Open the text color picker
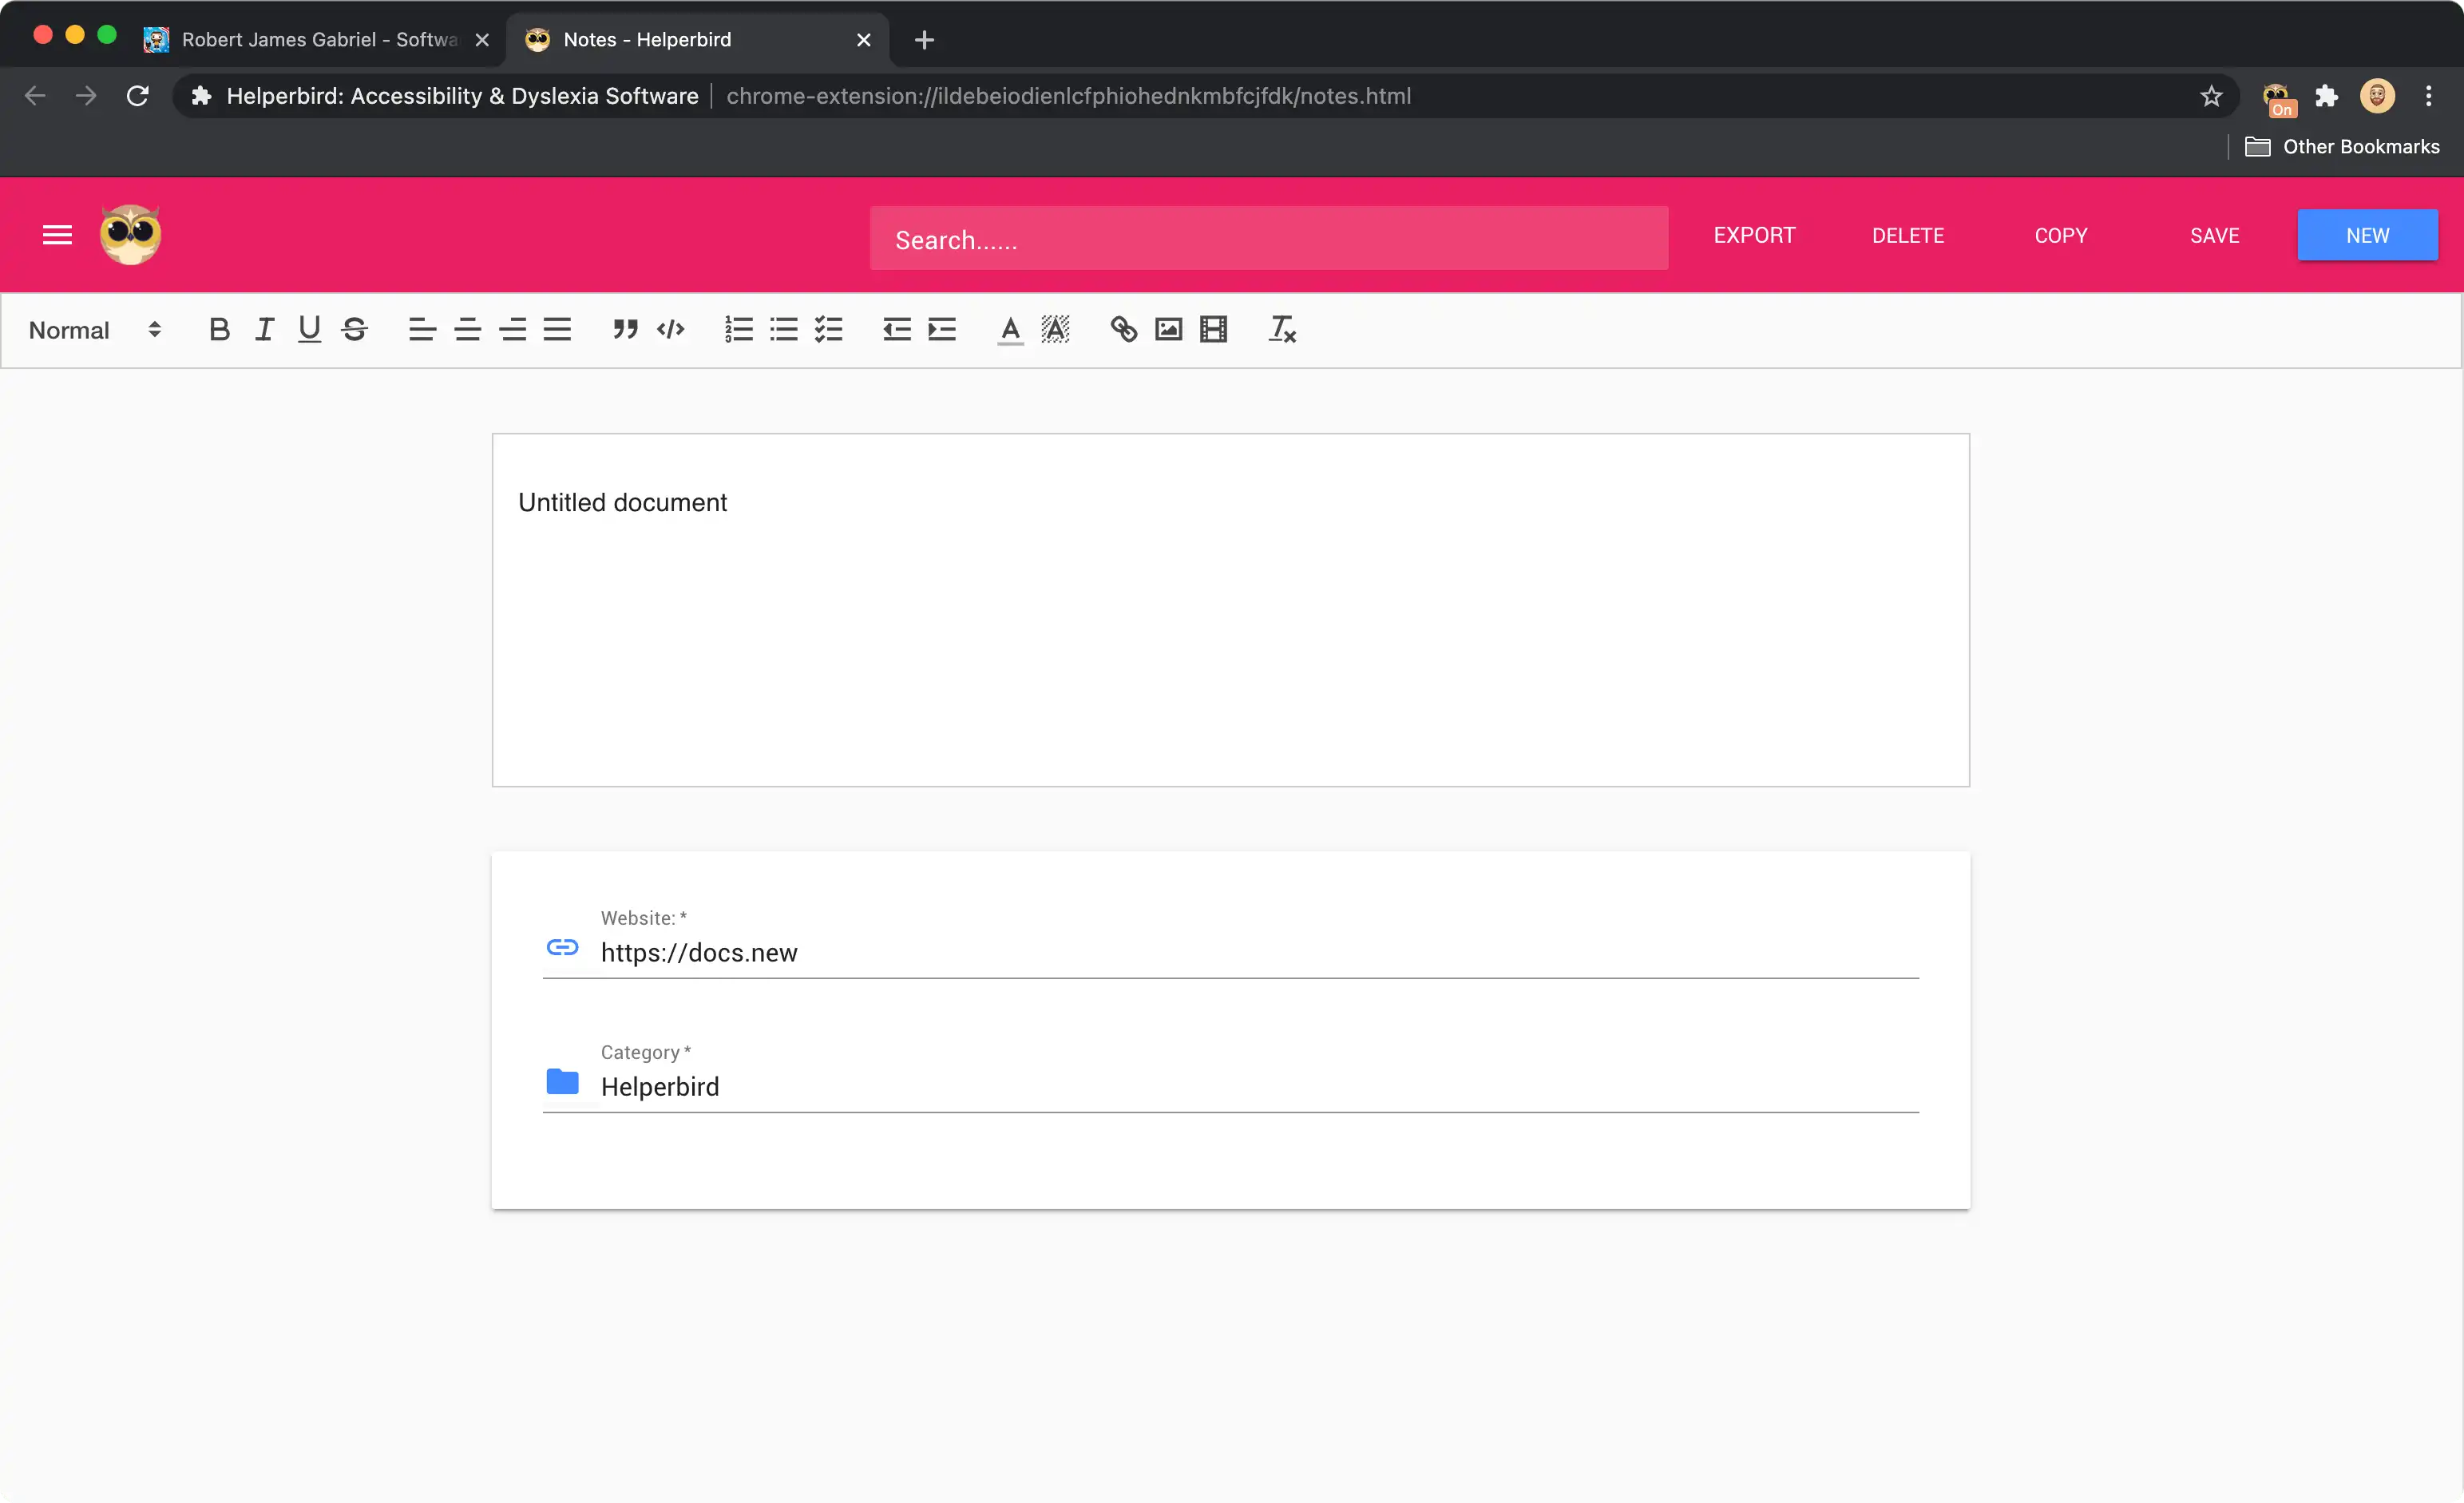Viewport: 2464px width, 1503px height. click(1010, 329)
